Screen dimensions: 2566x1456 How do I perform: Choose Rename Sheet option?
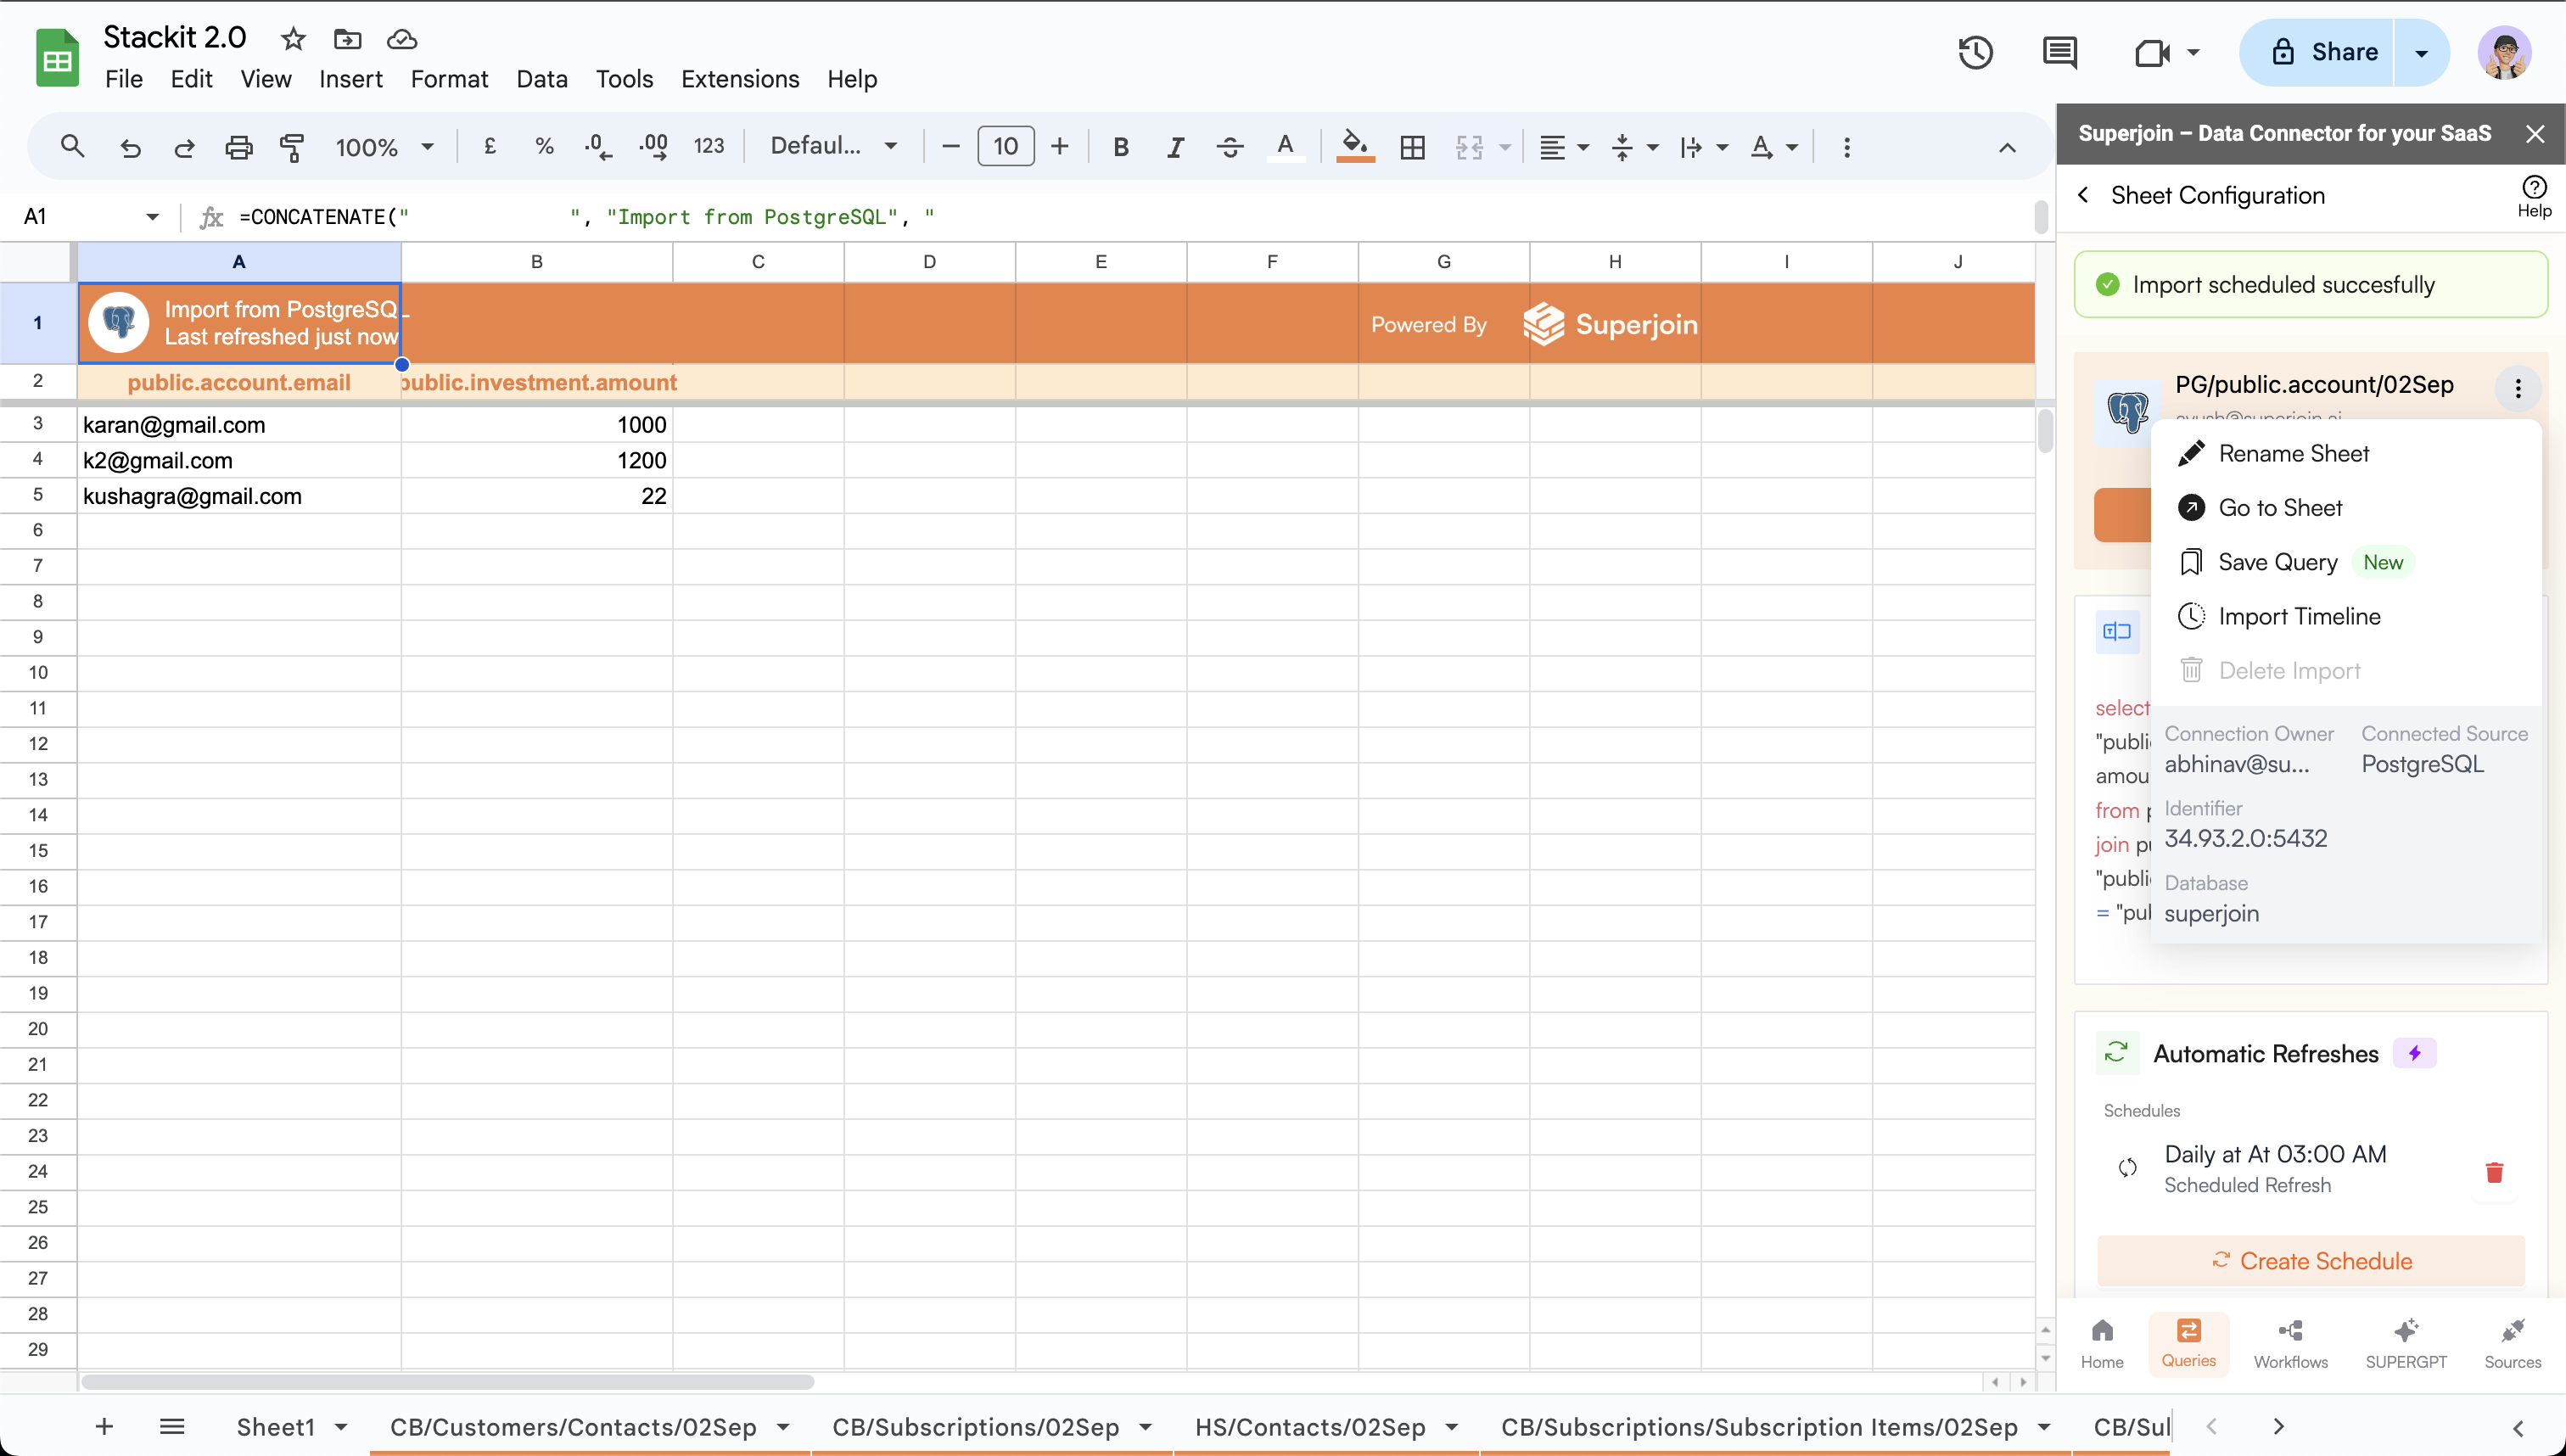coord(2293,453)
